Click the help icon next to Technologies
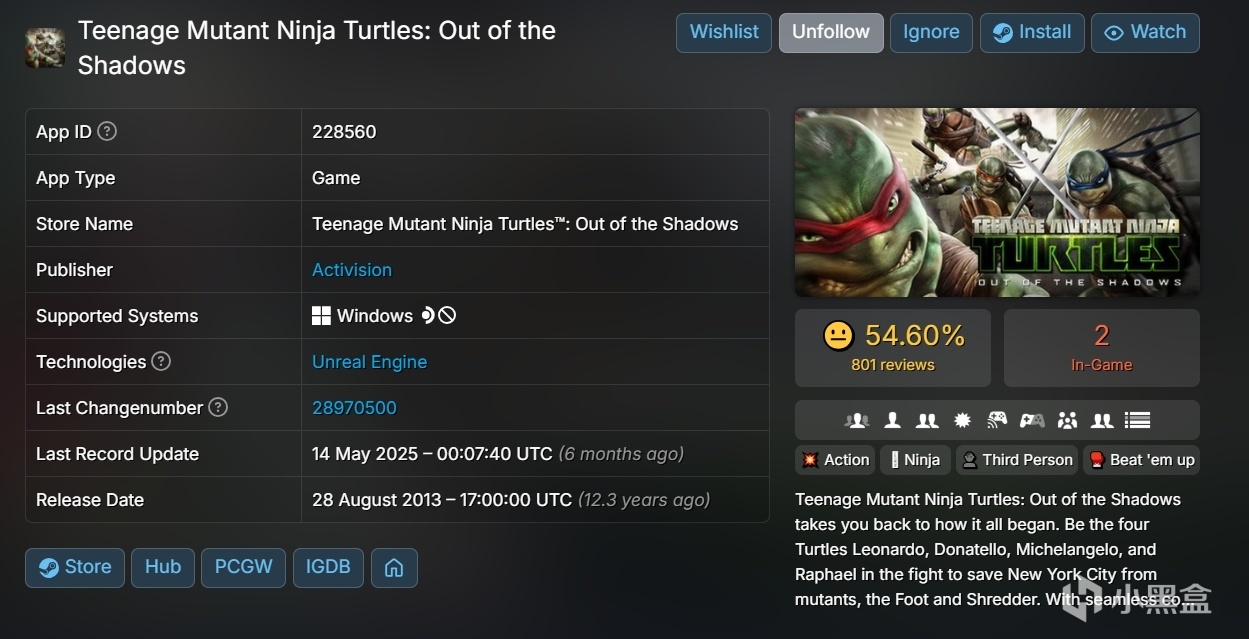Image resolution: width=1249 pixels, height=639 pixels. [161, 361]
